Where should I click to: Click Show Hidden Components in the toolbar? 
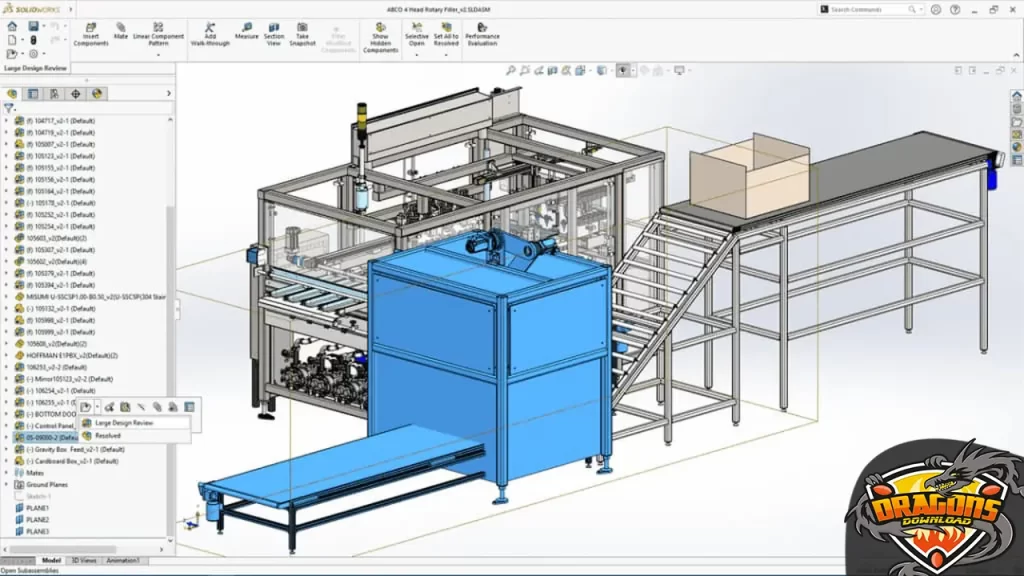click(381, 33)
